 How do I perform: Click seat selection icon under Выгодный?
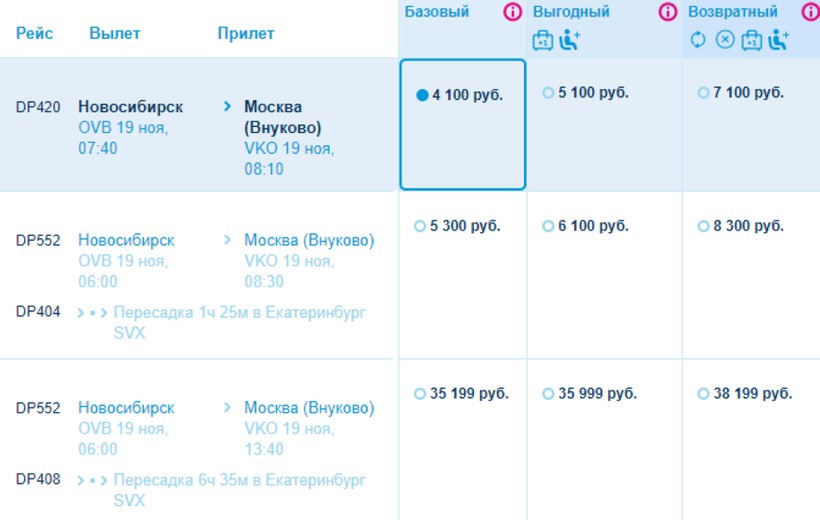tap(570, 40)
